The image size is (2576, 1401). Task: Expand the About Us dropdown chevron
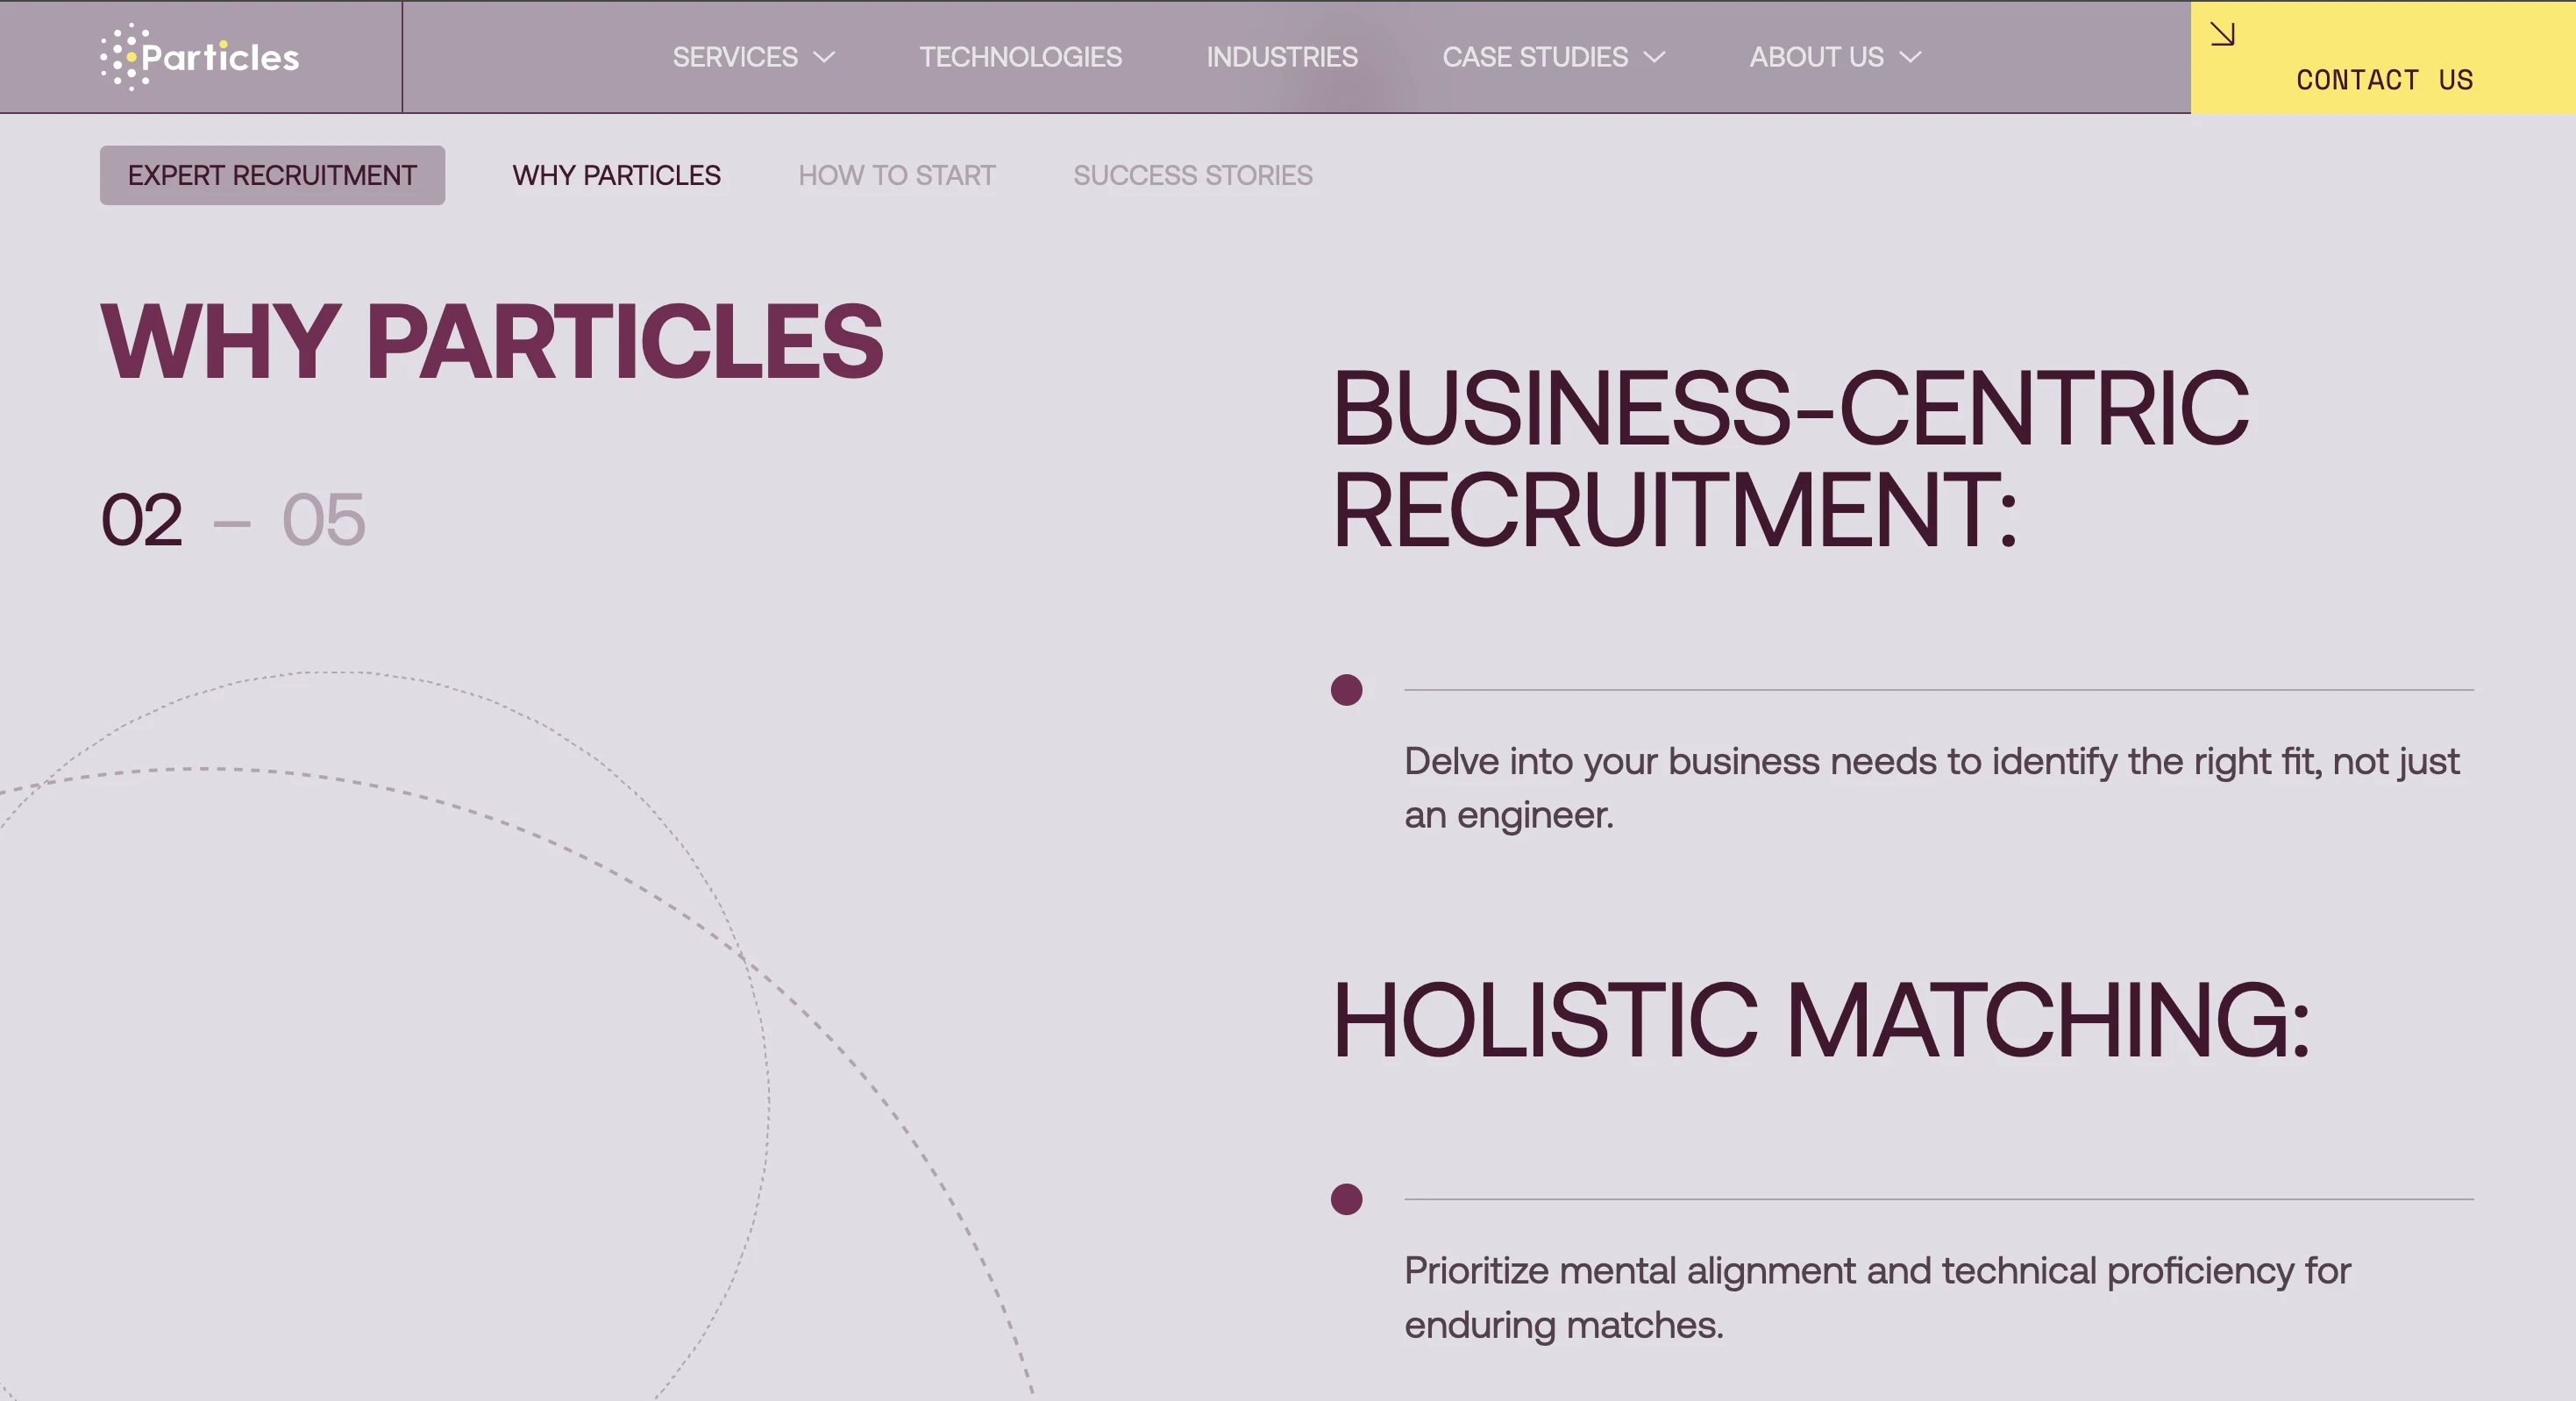(1910, 57)
